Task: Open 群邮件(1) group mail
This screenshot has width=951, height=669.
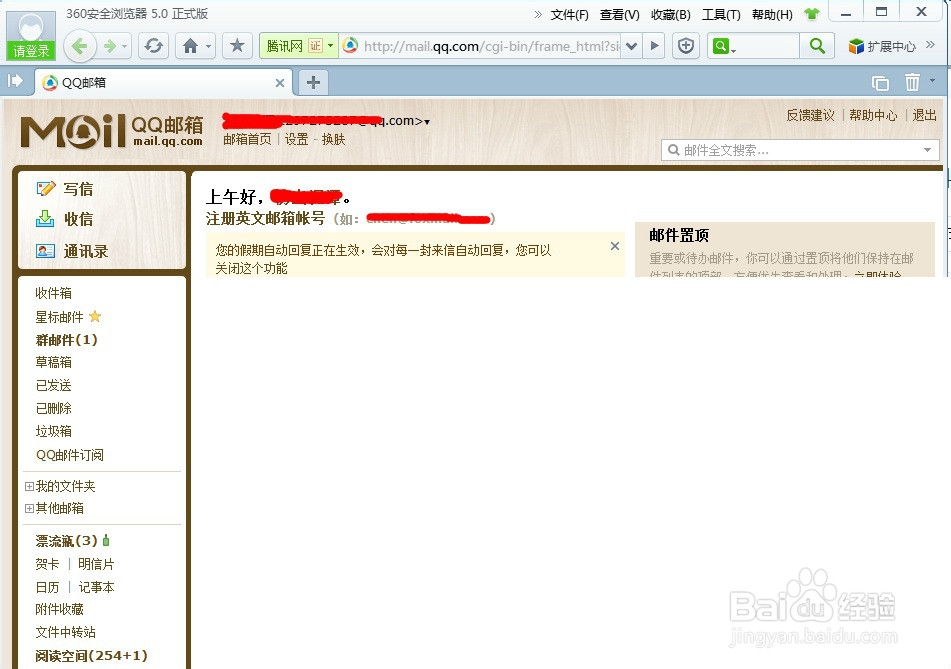Action: click(66, 340)
